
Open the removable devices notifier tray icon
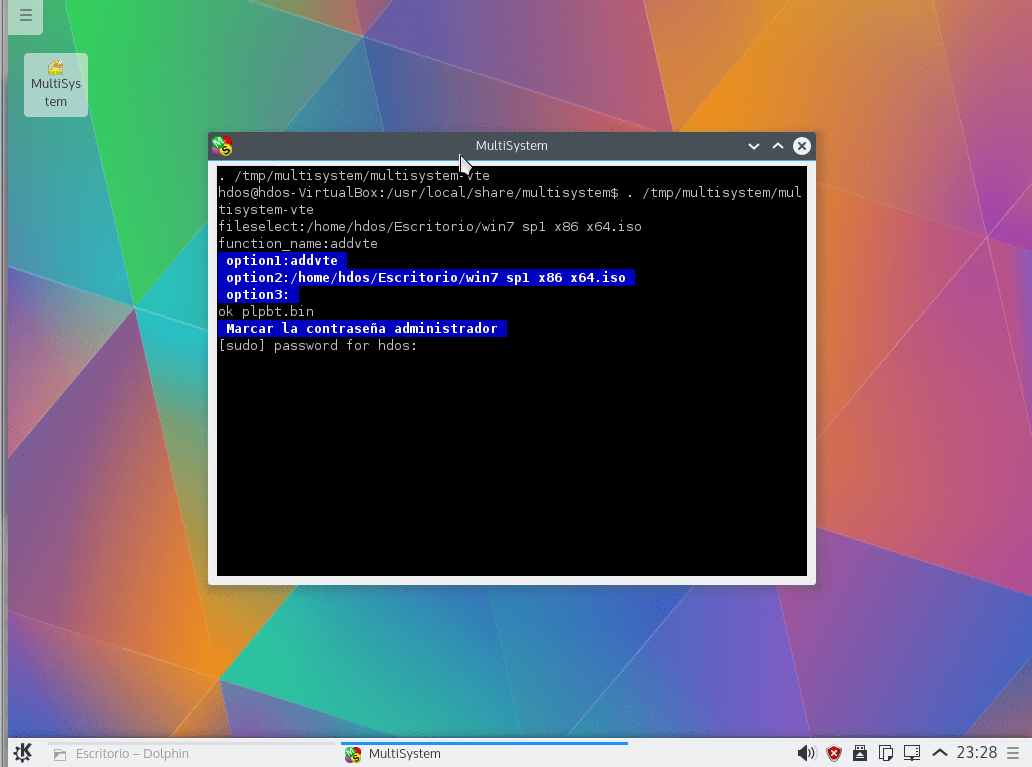[x=860, y=753]
